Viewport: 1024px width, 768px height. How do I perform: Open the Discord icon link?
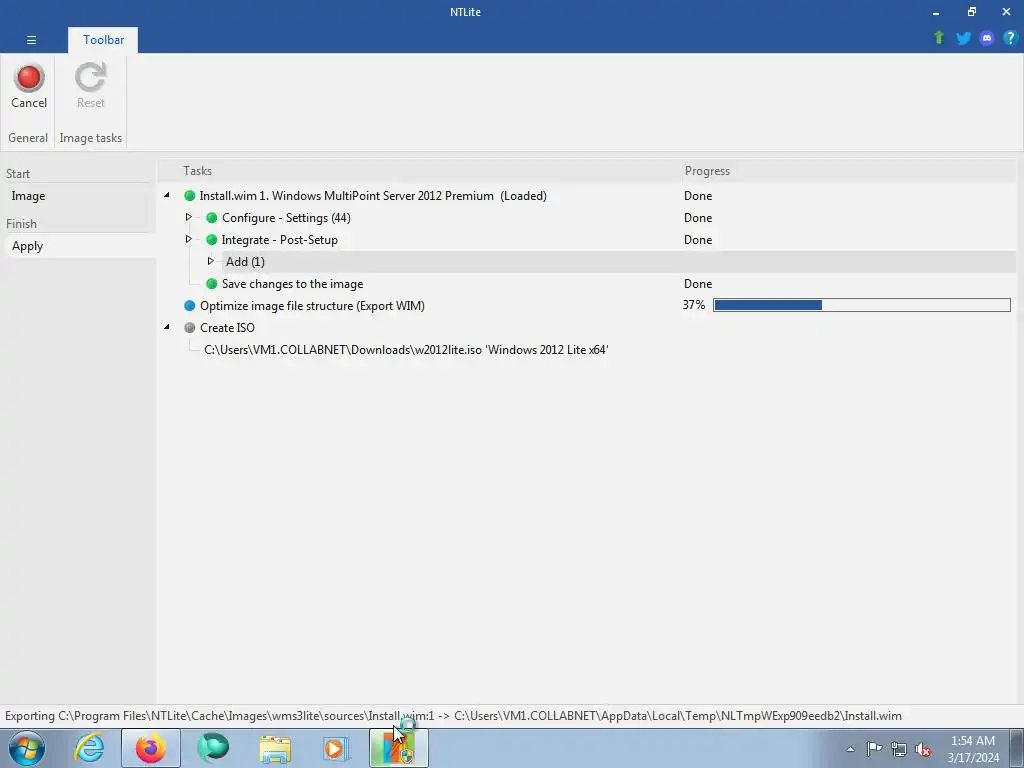(x=987, y=38)
